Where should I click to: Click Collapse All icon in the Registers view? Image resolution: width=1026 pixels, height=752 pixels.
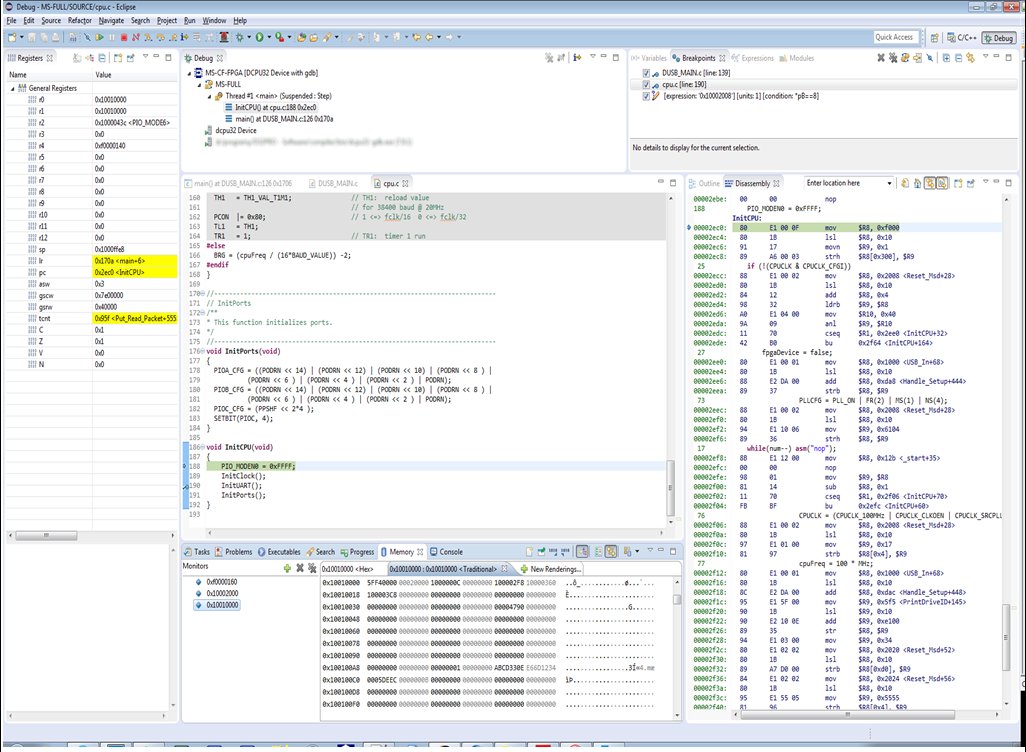102,58
